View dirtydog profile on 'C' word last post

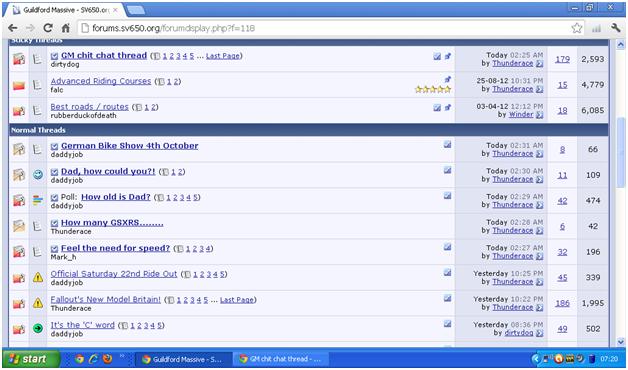pyautogui.click(x=519, y=333)
